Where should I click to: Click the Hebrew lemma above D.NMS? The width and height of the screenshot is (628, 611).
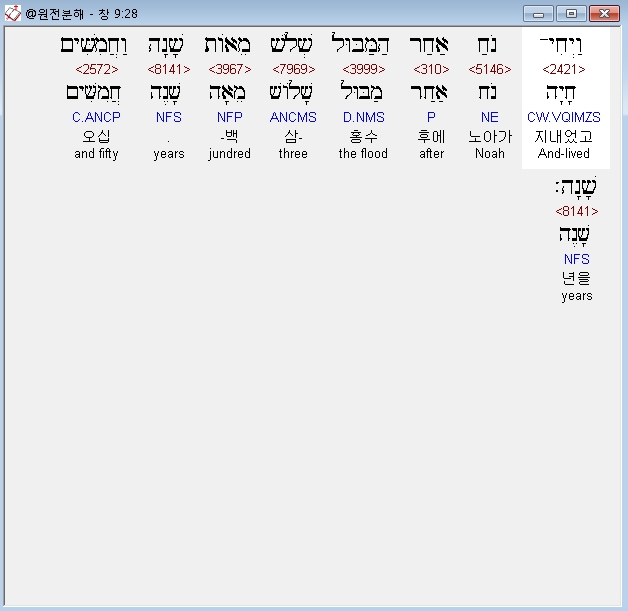tap(361, 91)
